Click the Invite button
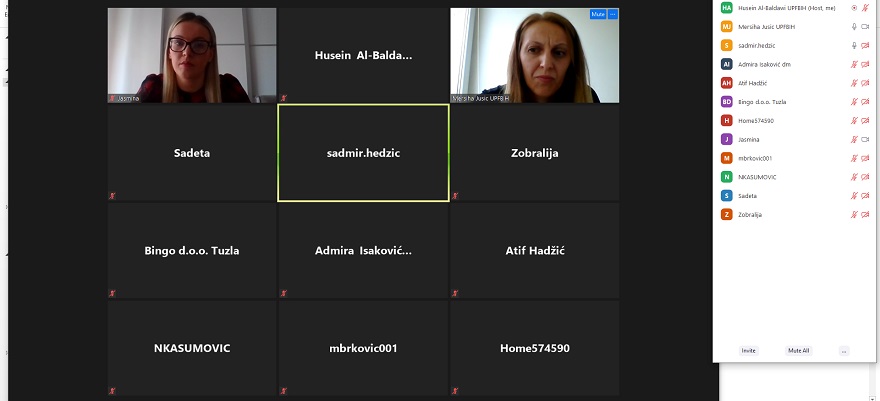The width and height of the screenshot is (880, 401). point(749,351)
